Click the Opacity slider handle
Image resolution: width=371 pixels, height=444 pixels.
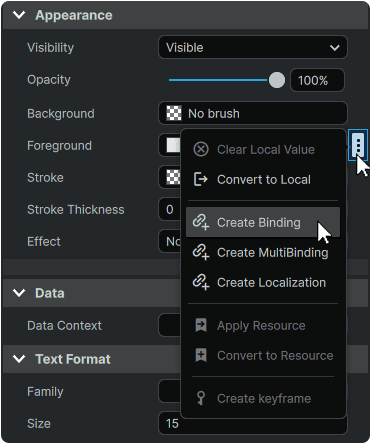click(276, 80)
